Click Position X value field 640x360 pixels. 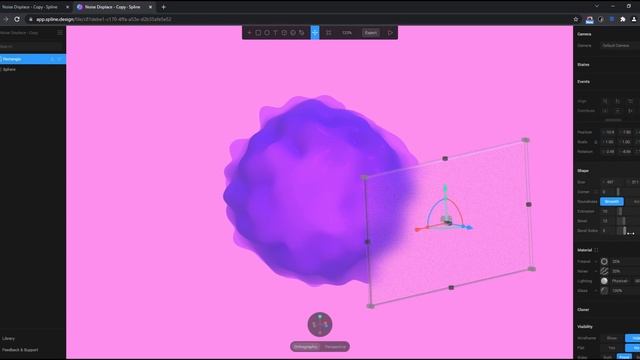click(609, 132)
